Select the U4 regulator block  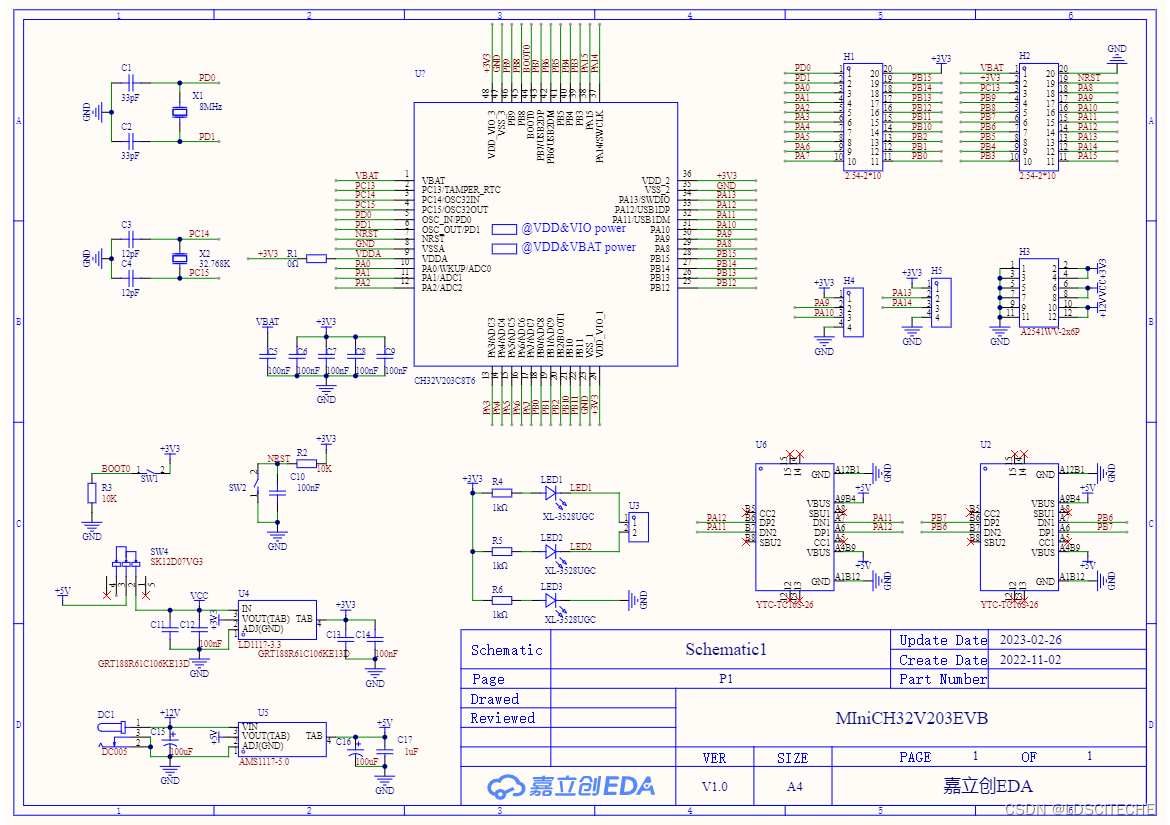278,620
